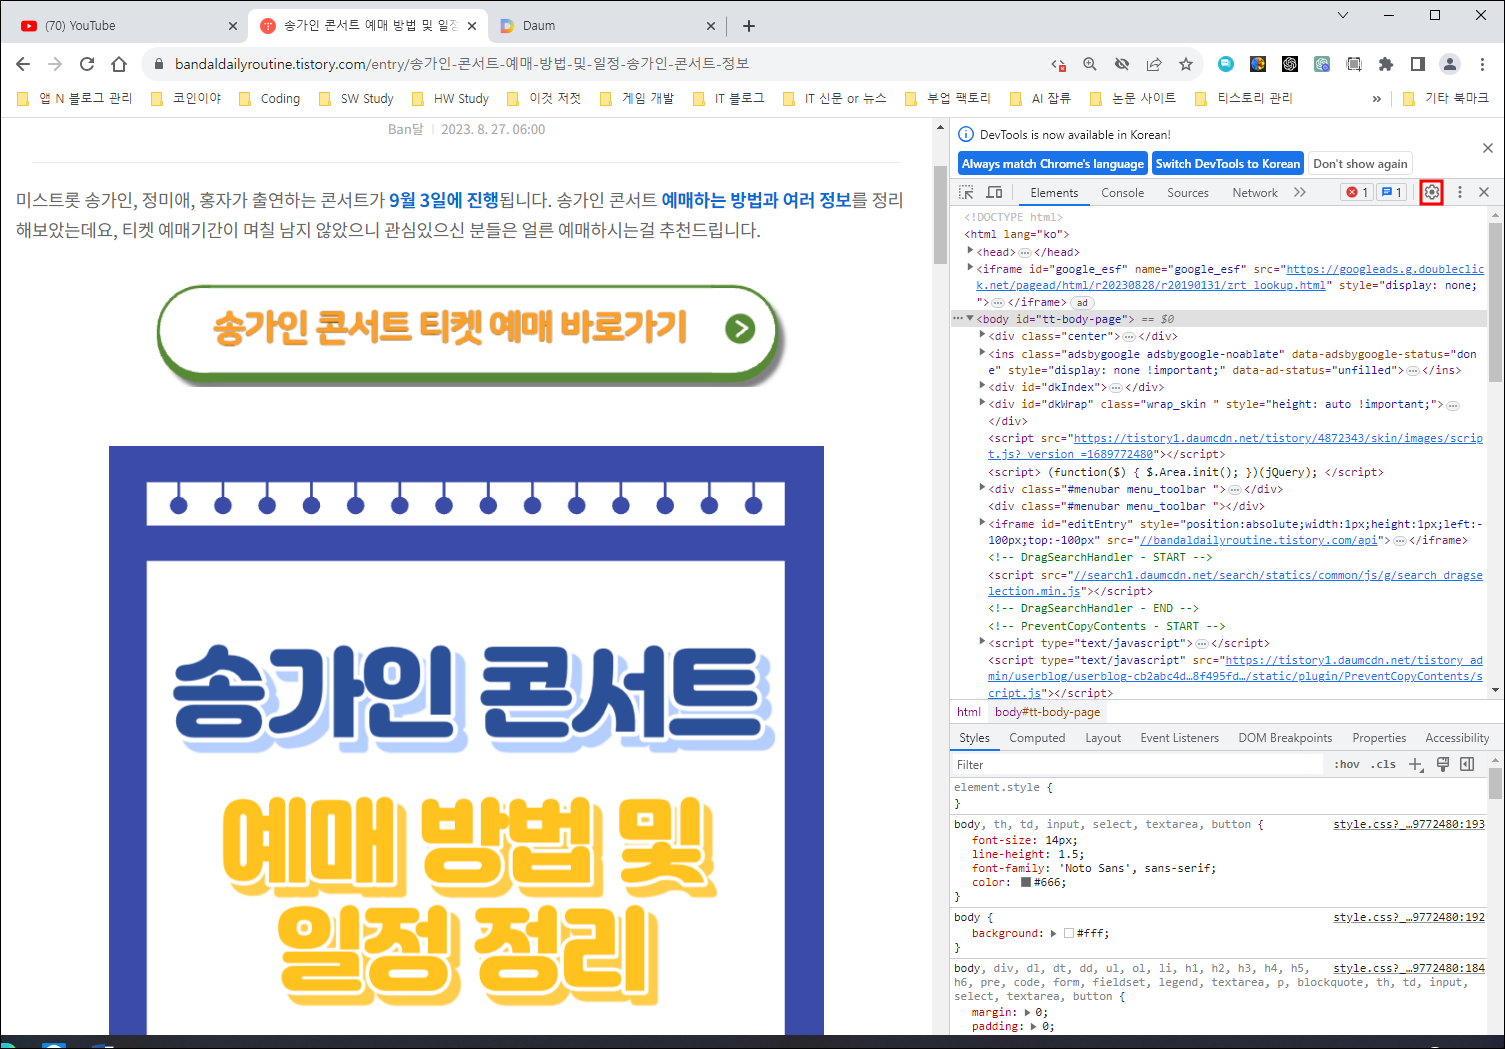Click the blue issues count badge
Viewport: 1505px width, 1049px height.
[1391, 192]
